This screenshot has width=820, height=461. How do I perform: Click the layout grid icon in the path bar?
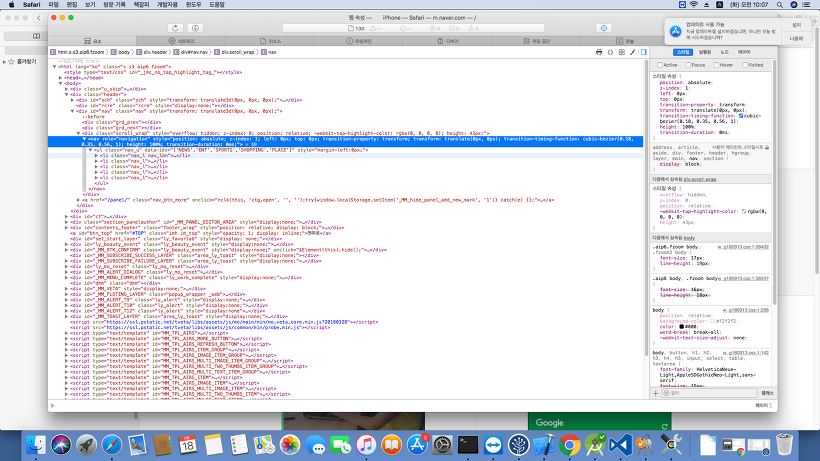coord(622,52)
